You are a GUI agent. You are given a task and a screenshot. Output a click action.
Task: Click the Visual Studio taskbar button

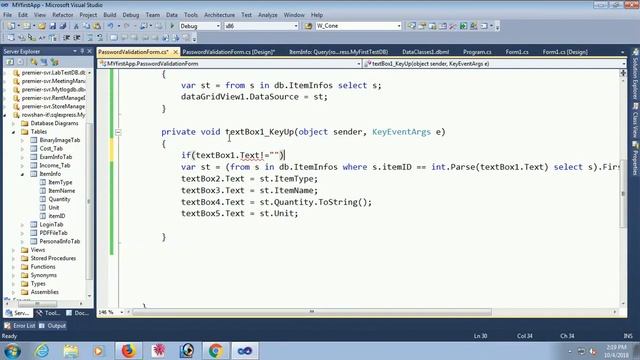pos(244,351)
